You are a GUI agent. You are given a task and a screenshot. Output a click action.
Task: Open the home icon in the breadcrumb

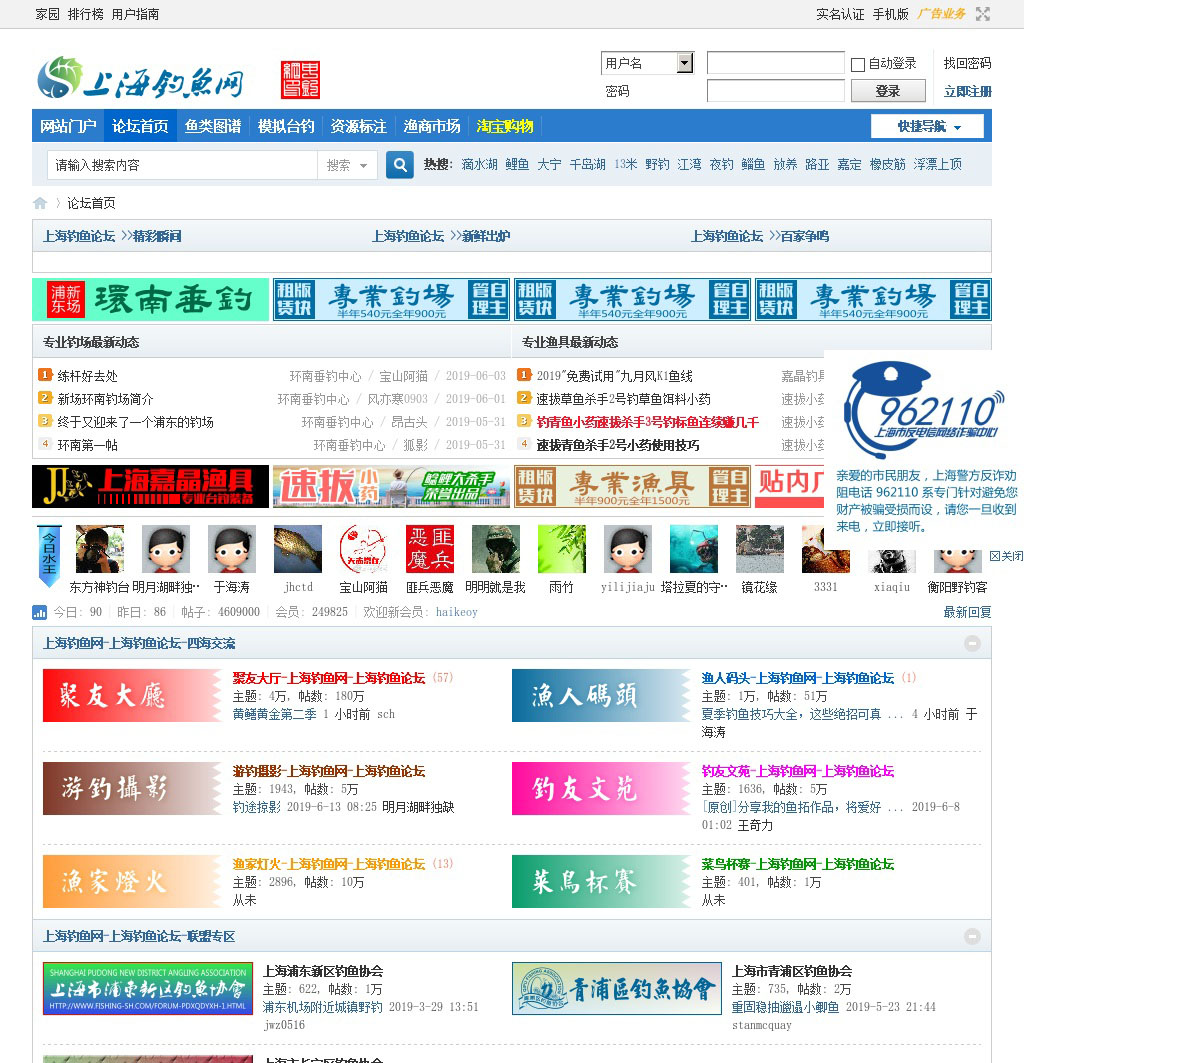[40, 203]
